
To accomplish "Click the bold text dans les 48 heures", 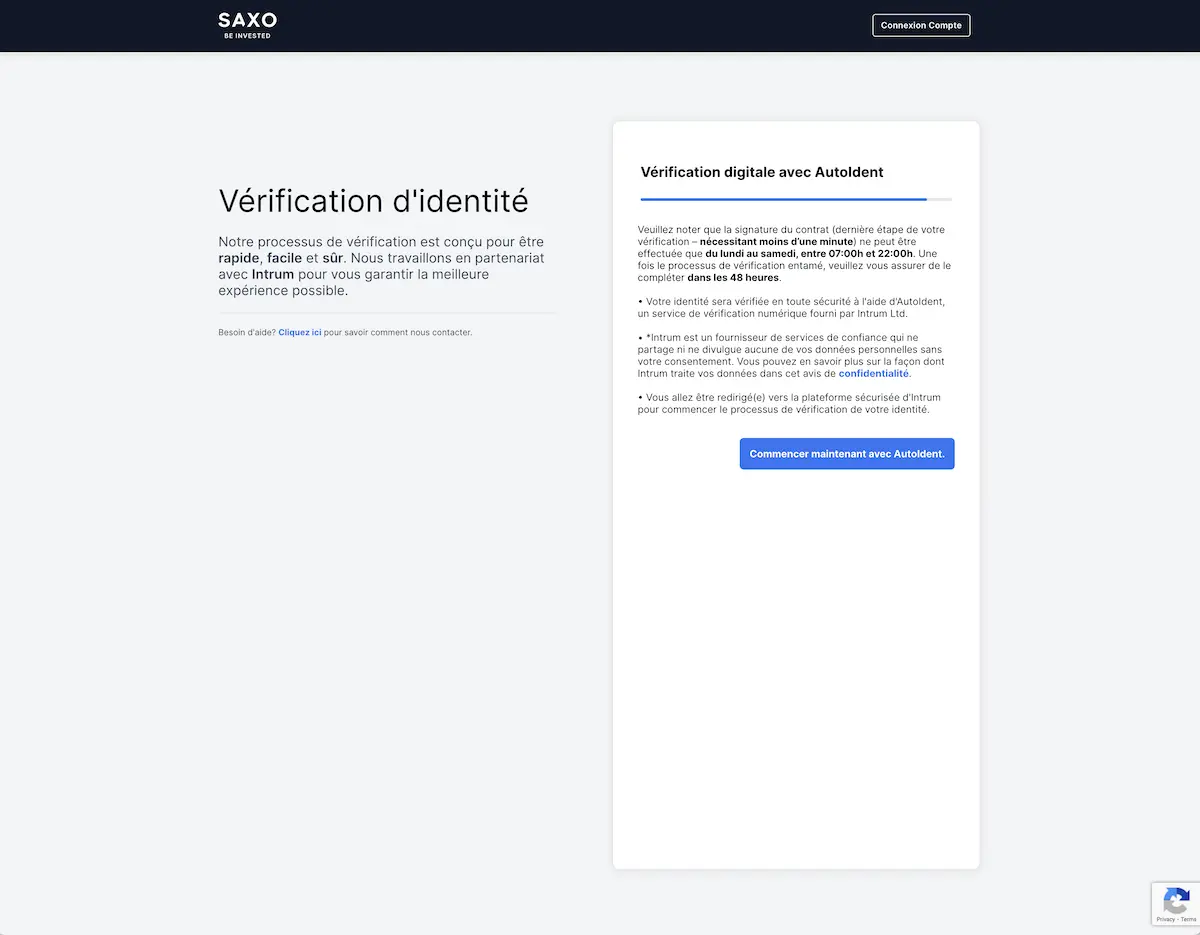I will click(x=733, y=277).
